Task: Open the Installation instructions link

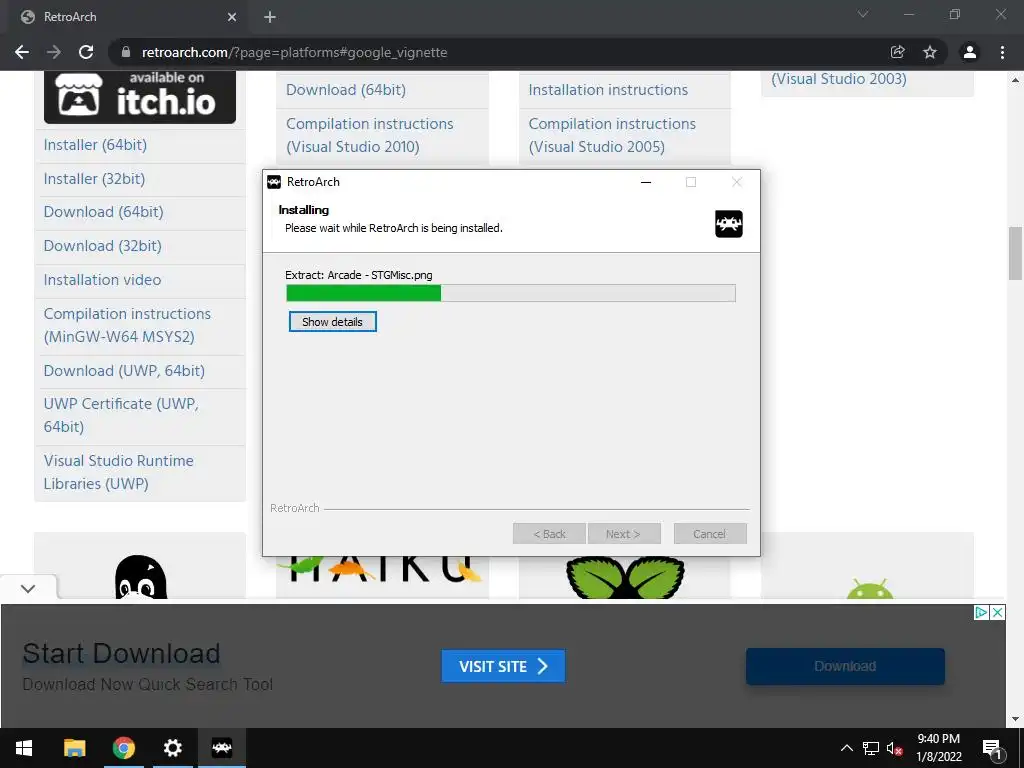Action: click(608, 90)
